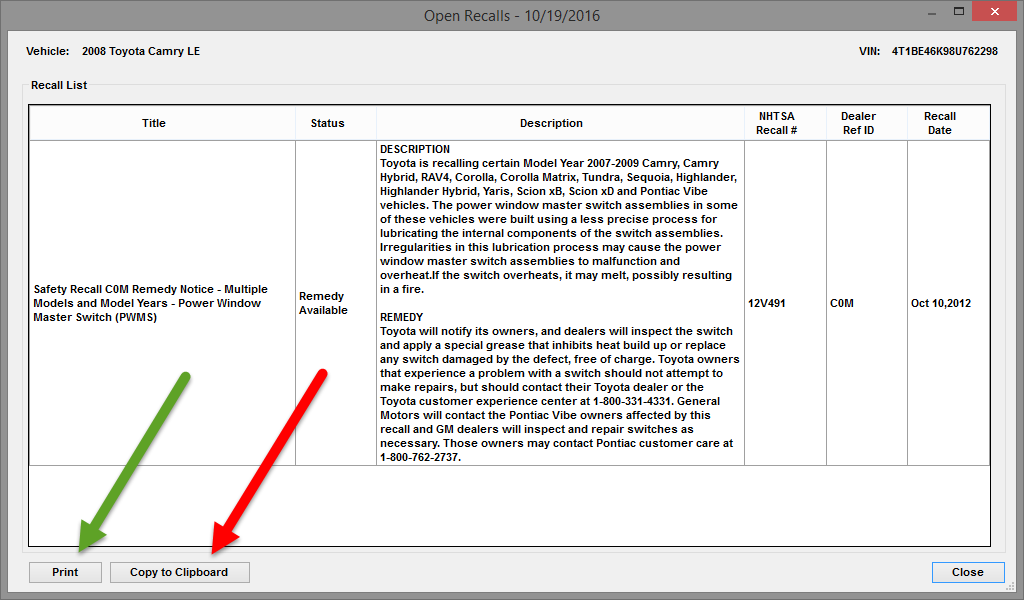Click the Recall List group label
The height and width of the screenshot is (600, 1024).
coord(59,85)
